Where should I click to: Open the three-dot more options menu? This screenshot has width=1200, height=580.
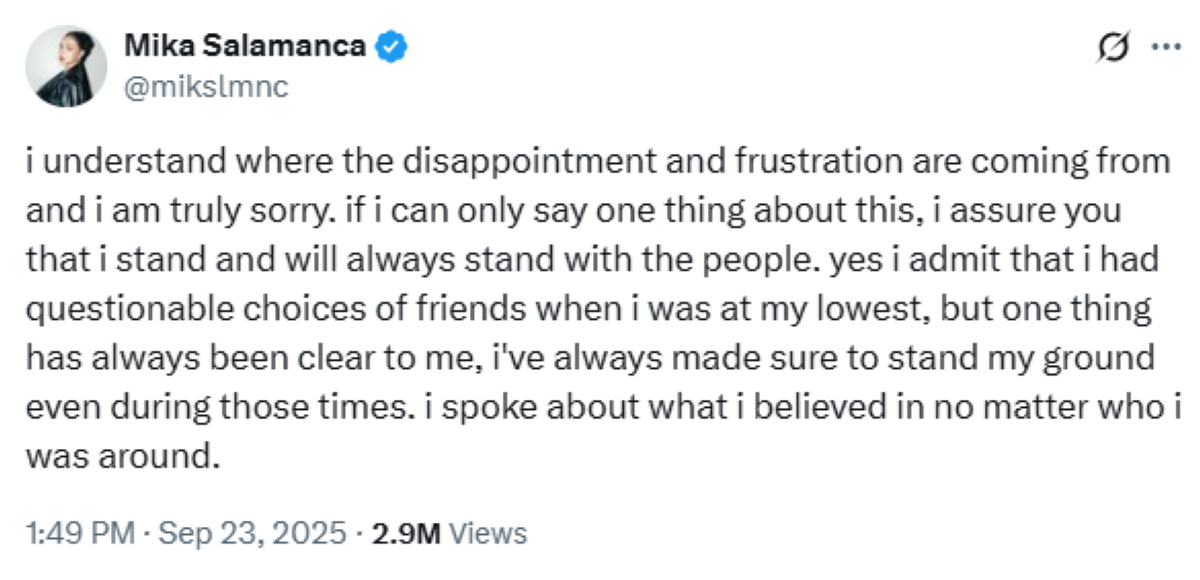click(x=1165, y=48)
